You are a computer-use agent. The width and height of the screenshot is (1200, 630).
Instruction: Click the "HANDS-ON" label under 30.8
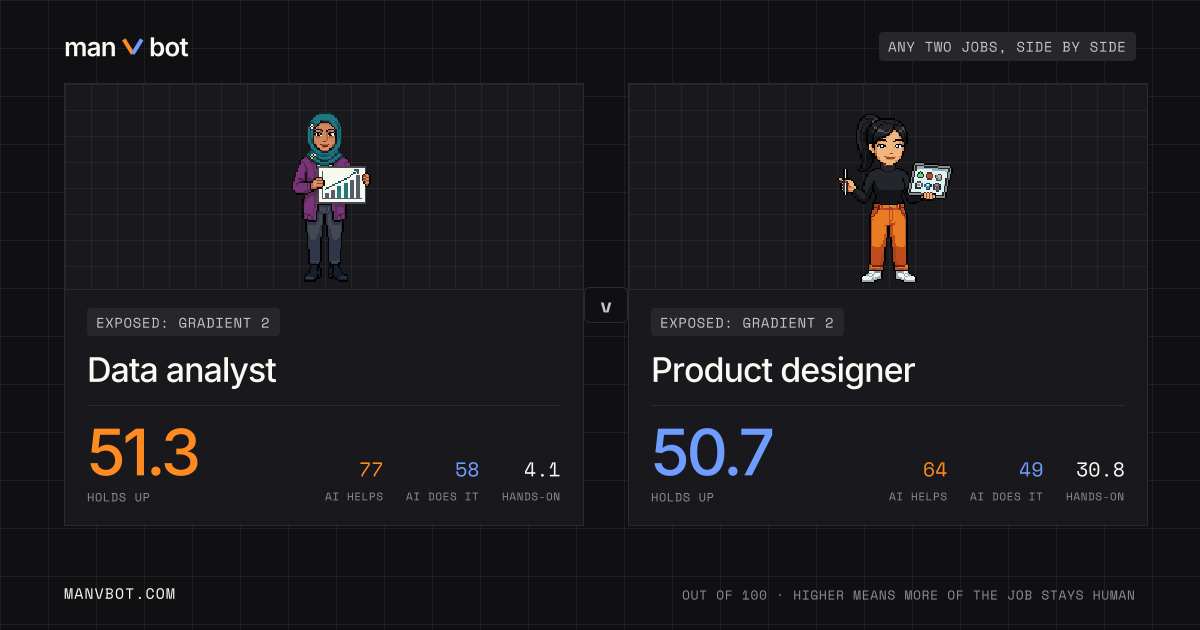pos(1095,497)
